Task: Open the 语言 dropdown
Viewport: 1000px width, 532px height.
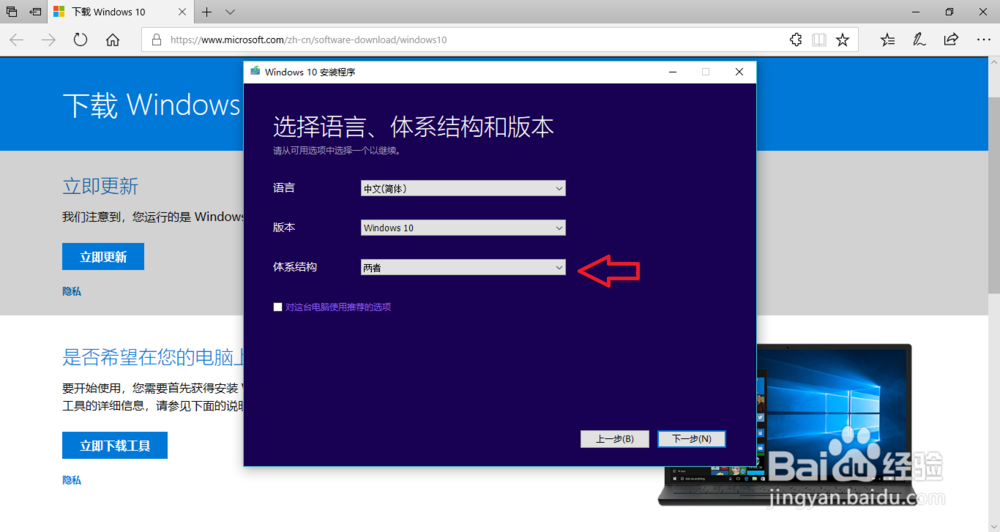Action: (463, 188)
